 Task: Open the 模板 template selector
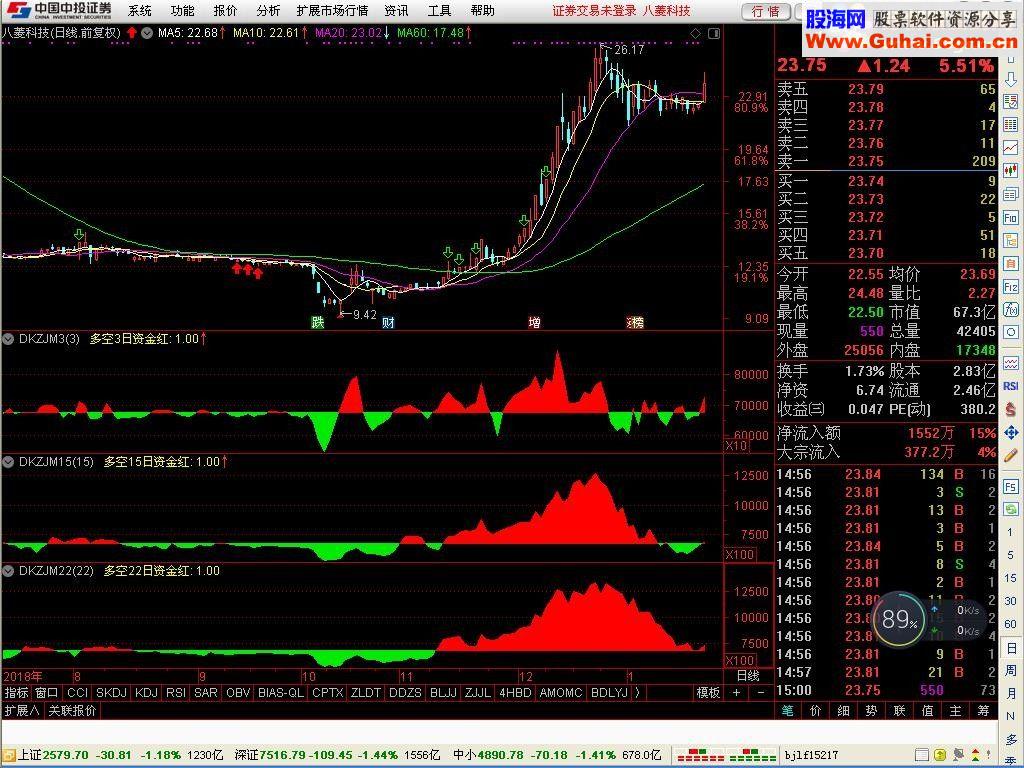tap(708, 692)
